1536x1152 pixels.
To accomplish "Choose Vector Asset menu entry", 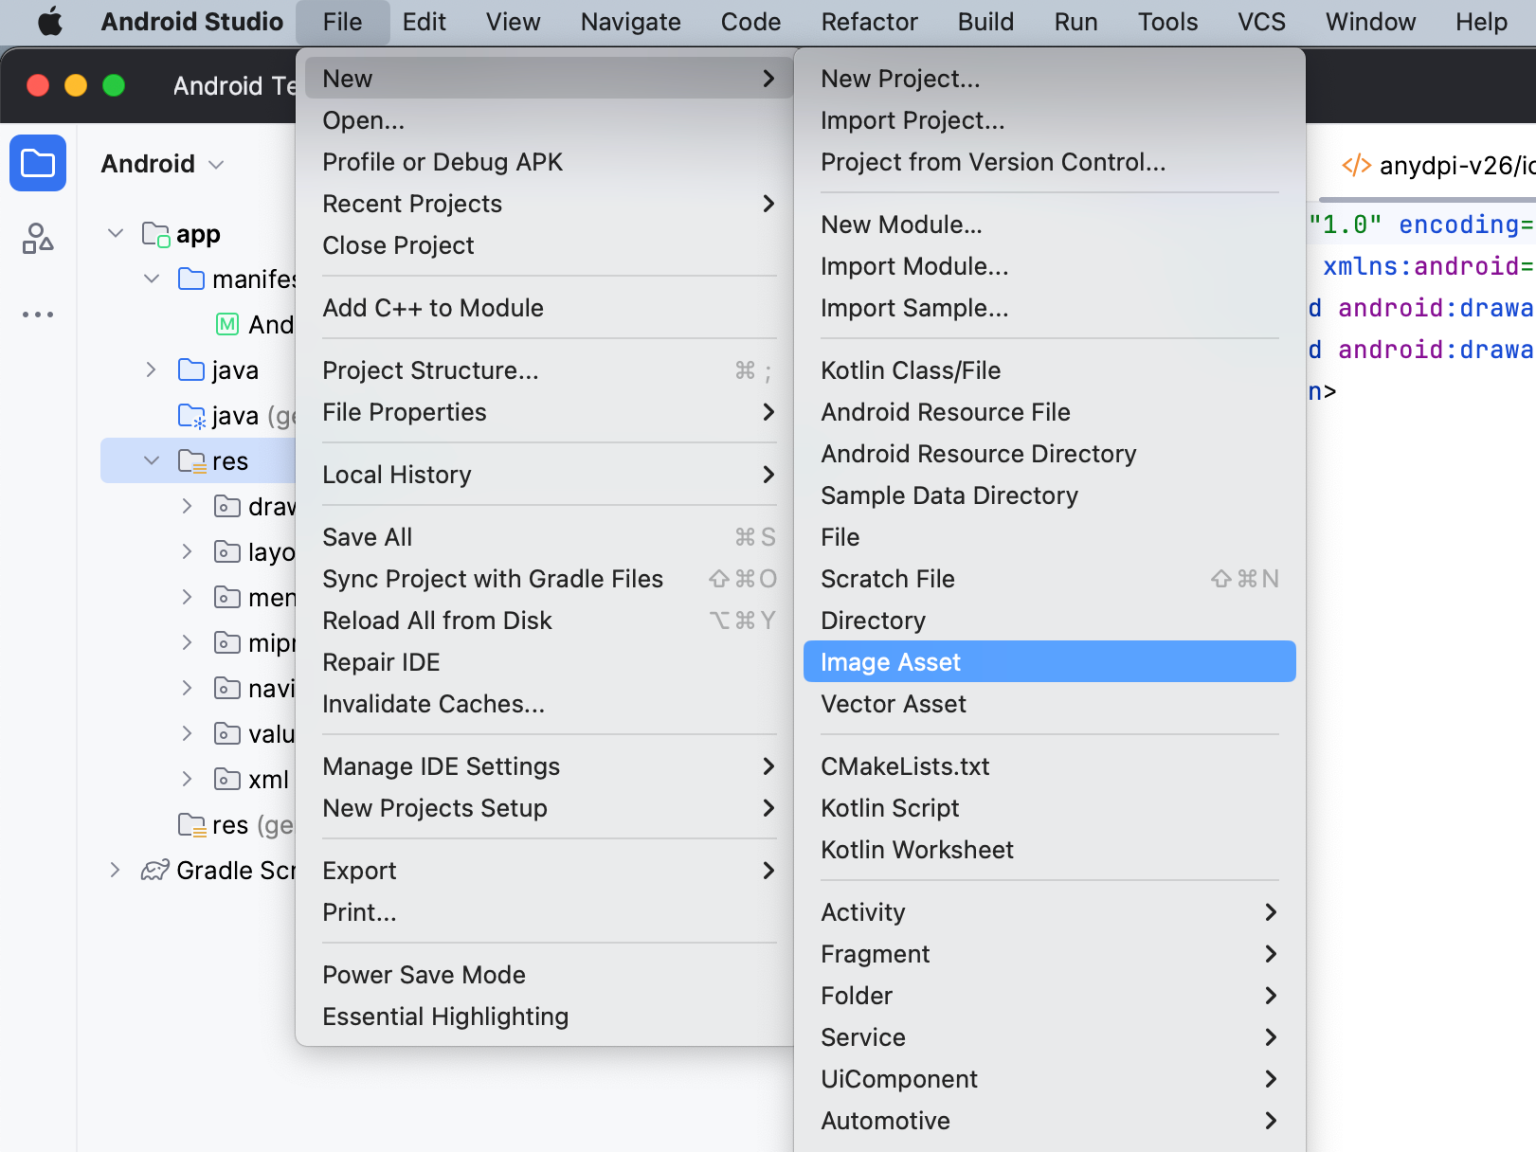I will coord(893,704).
